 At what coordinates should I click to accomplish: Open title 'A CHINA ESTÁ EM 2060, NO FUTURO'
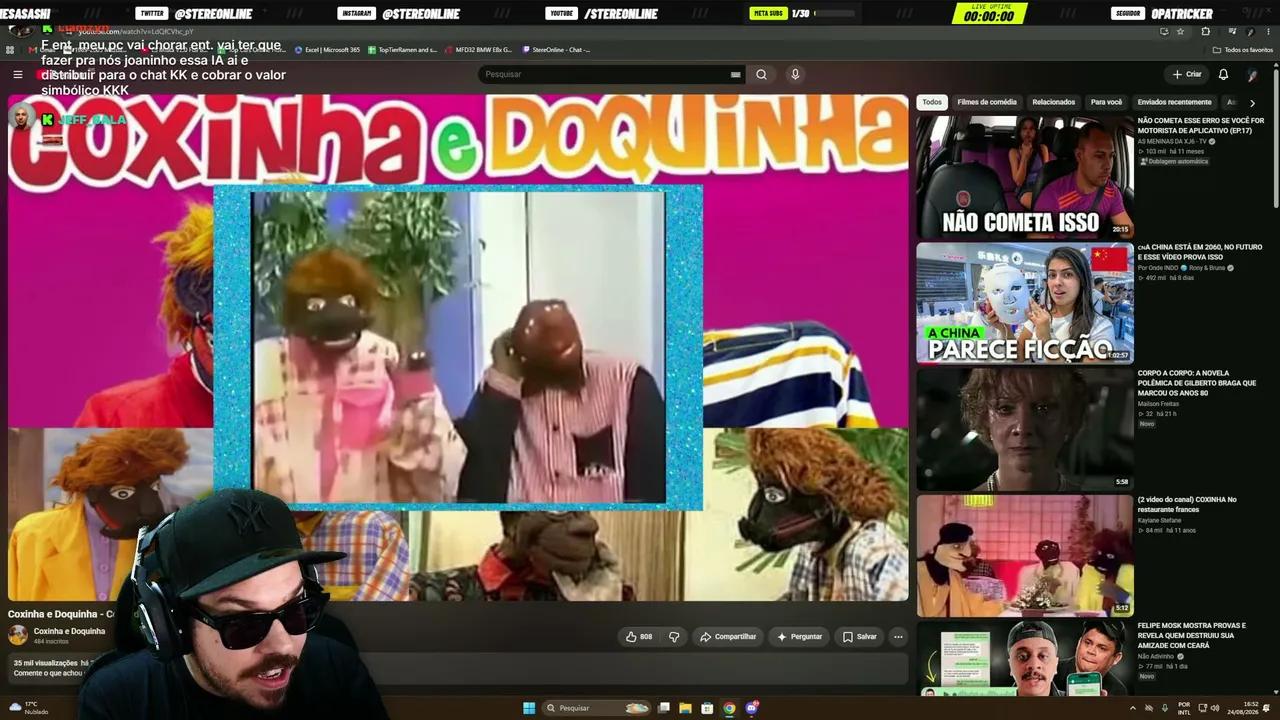tap(1199, 251)
